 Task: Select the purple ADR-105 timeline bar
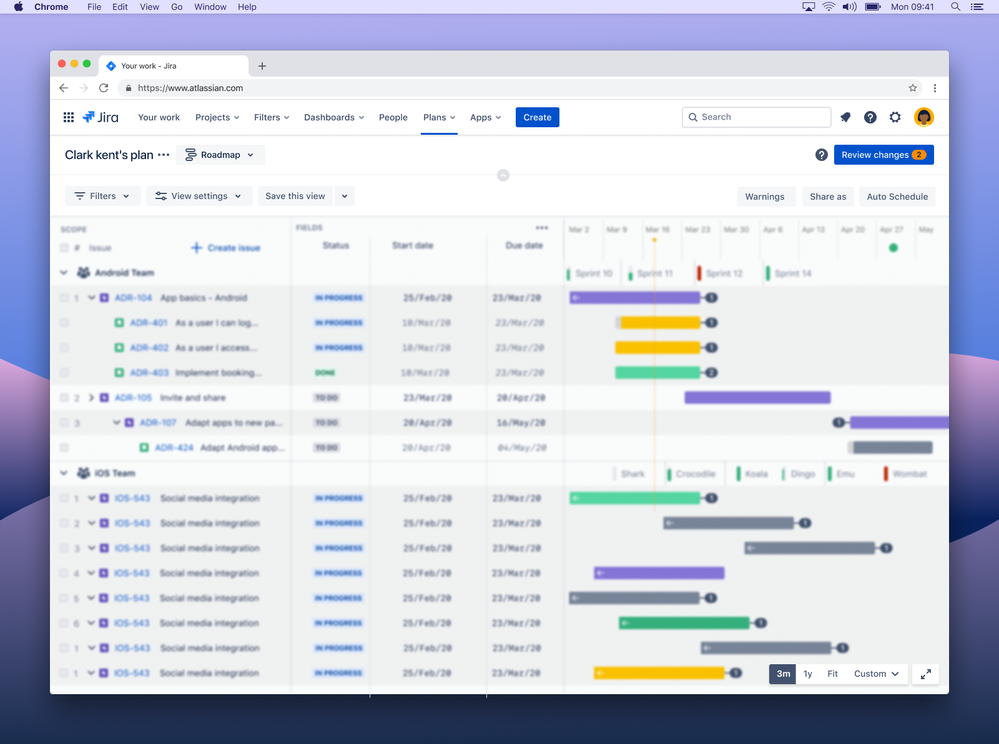coord(757,397)
